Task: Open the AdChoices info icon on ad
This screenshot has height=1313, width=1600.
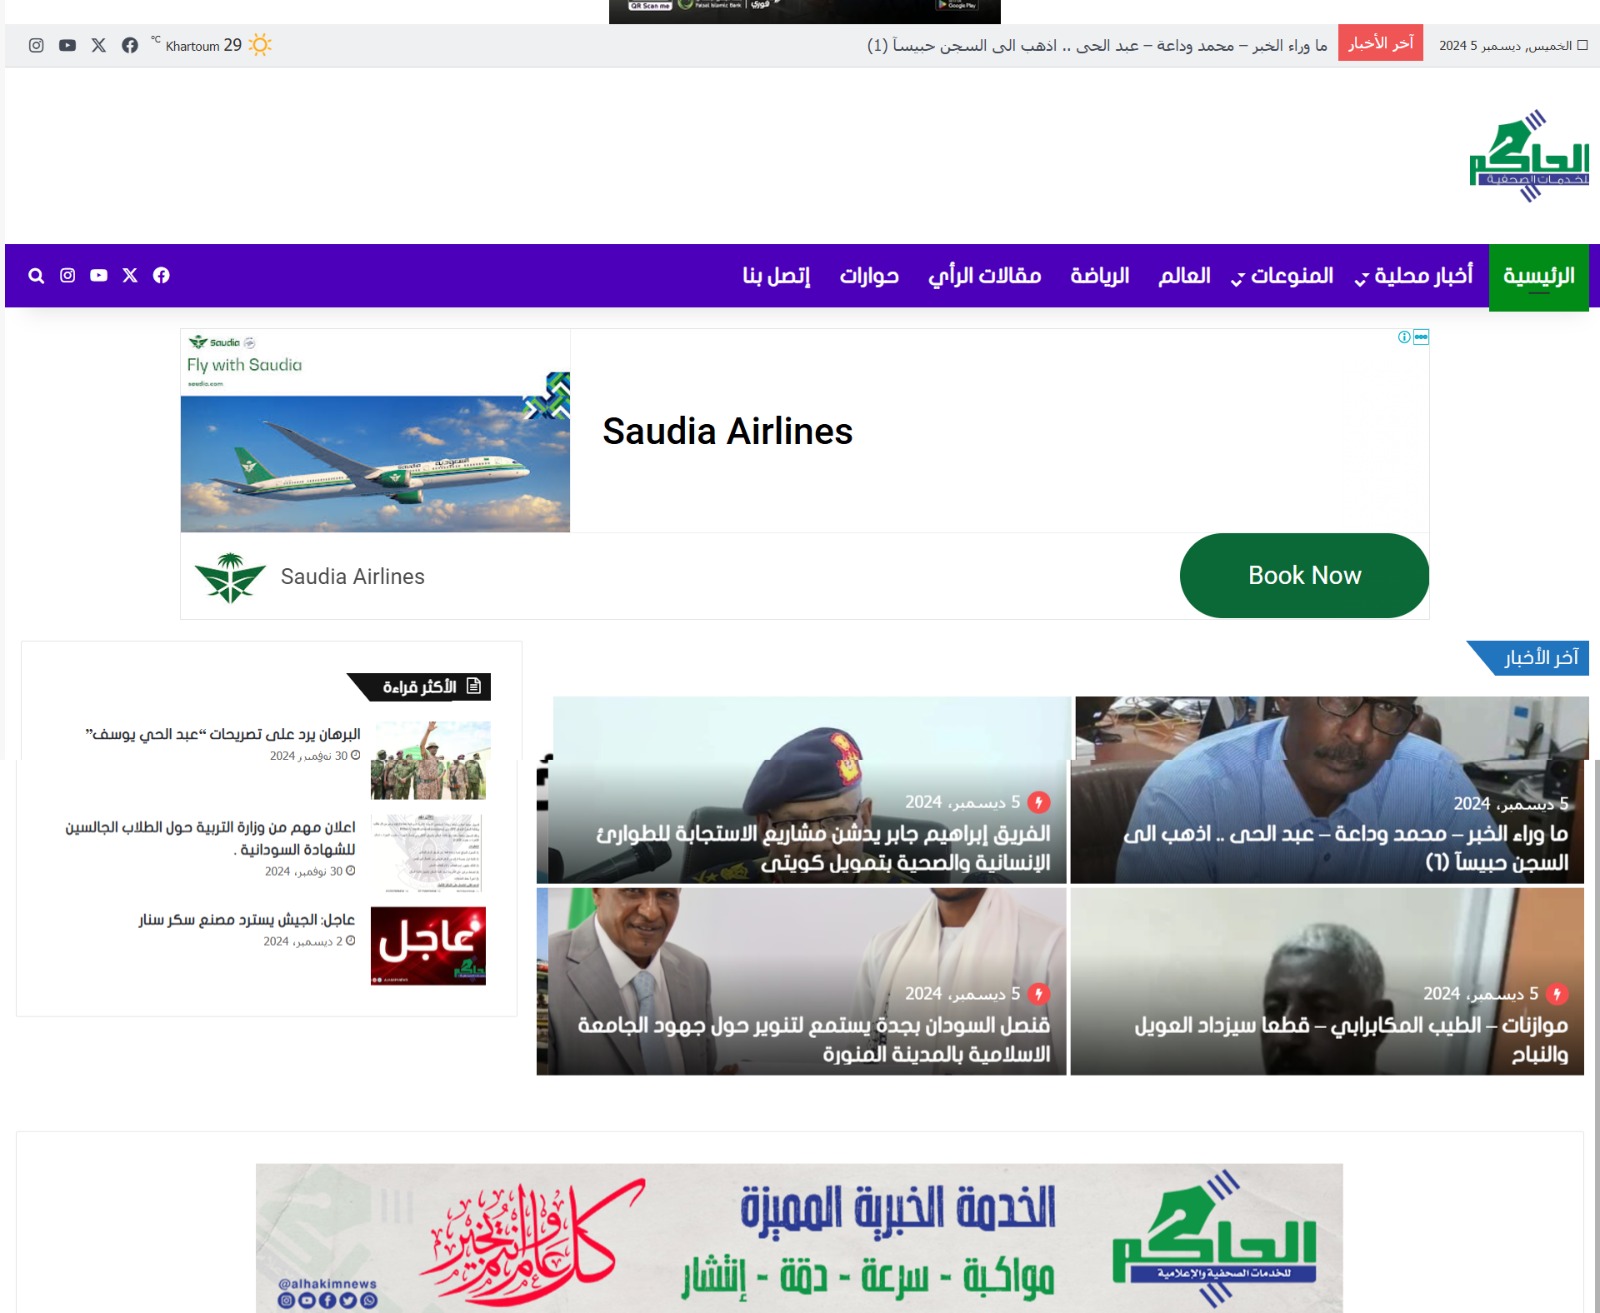Action: click(1404, 337)
